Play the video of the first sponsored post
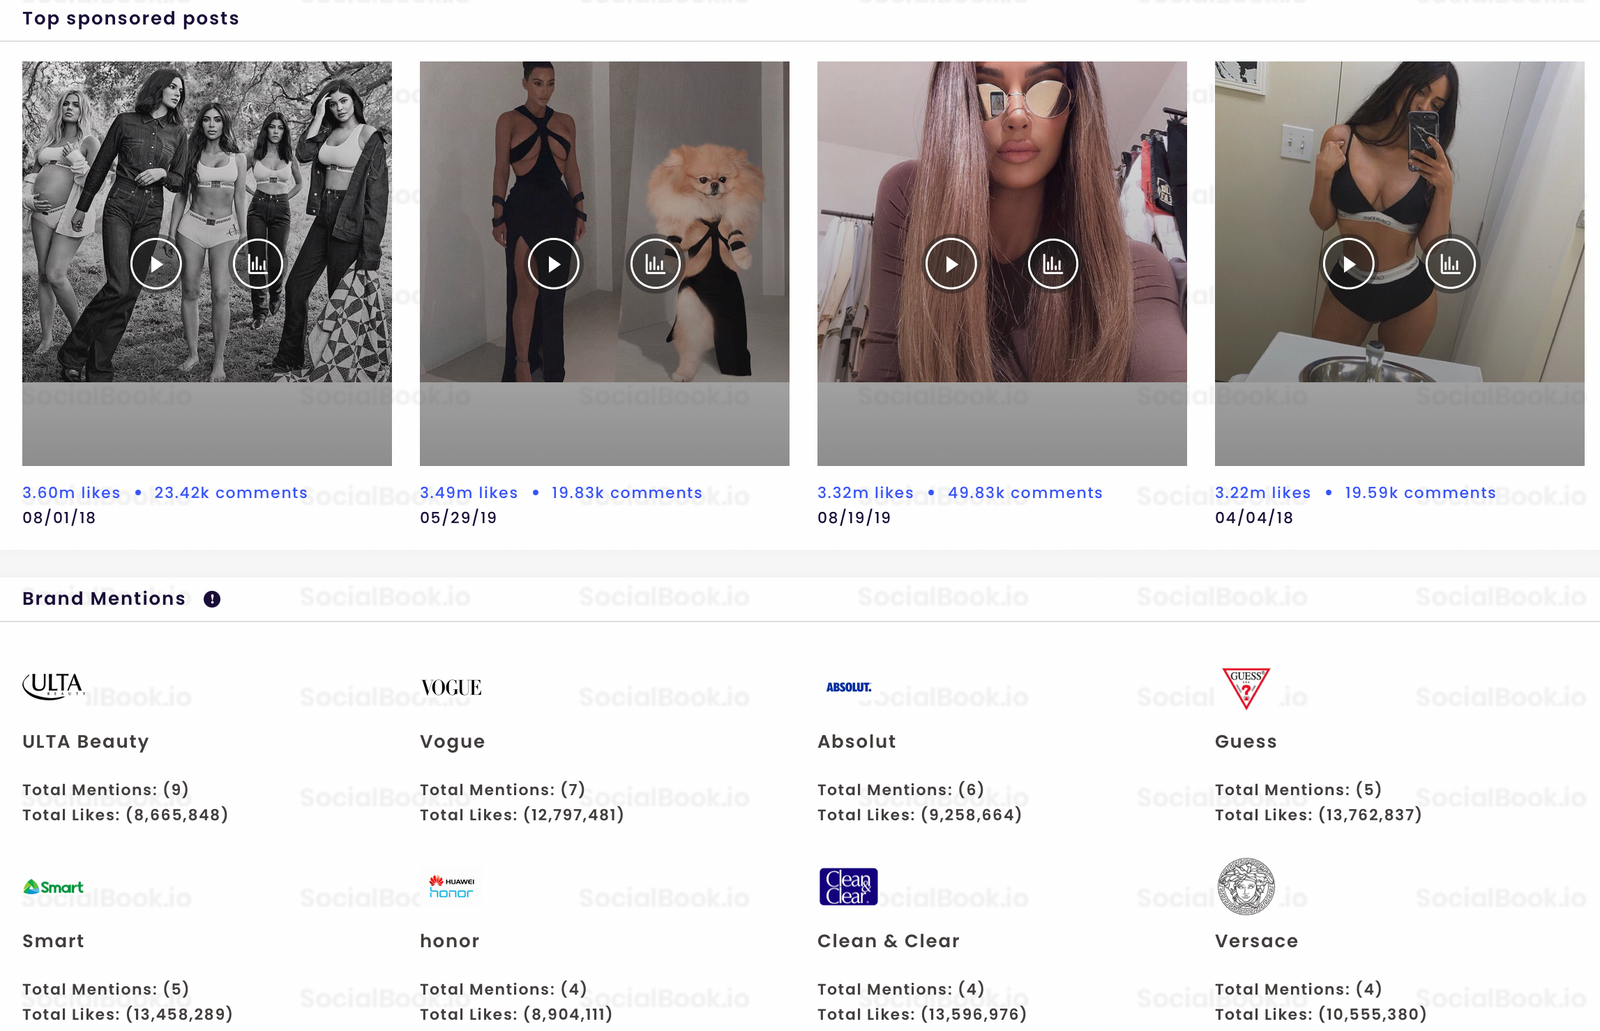 [x=156, y=263]
